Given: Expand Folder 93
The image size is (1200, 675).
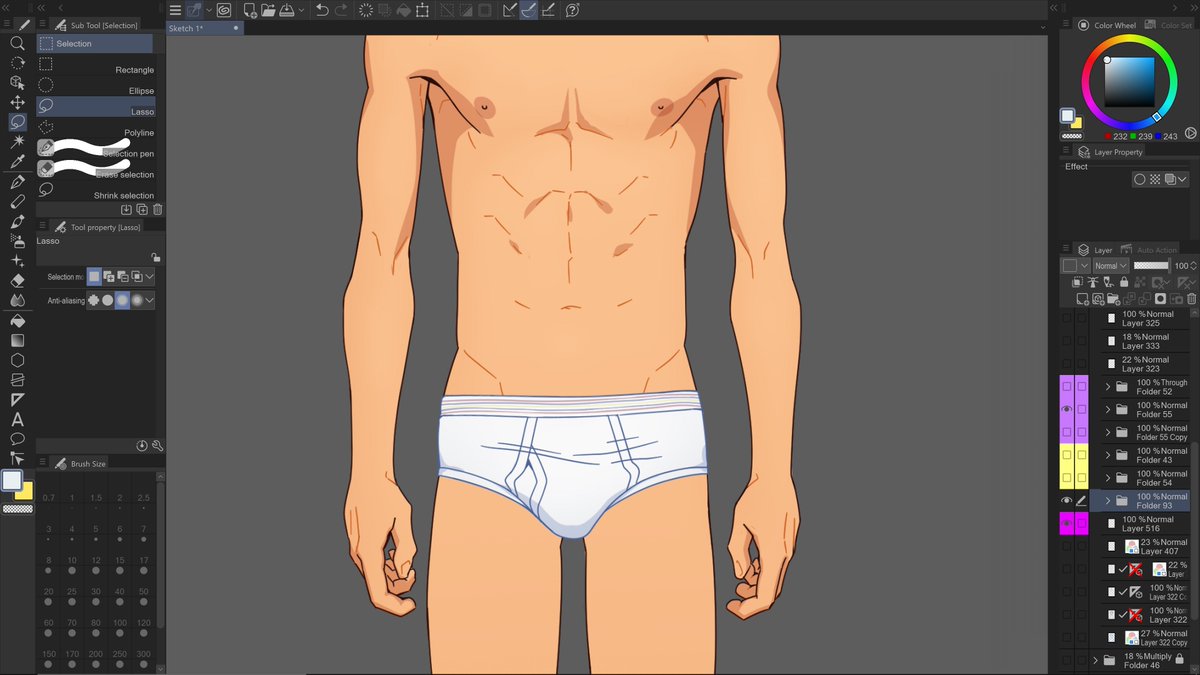Looking at the screenshot, I should click(1107, 500).
